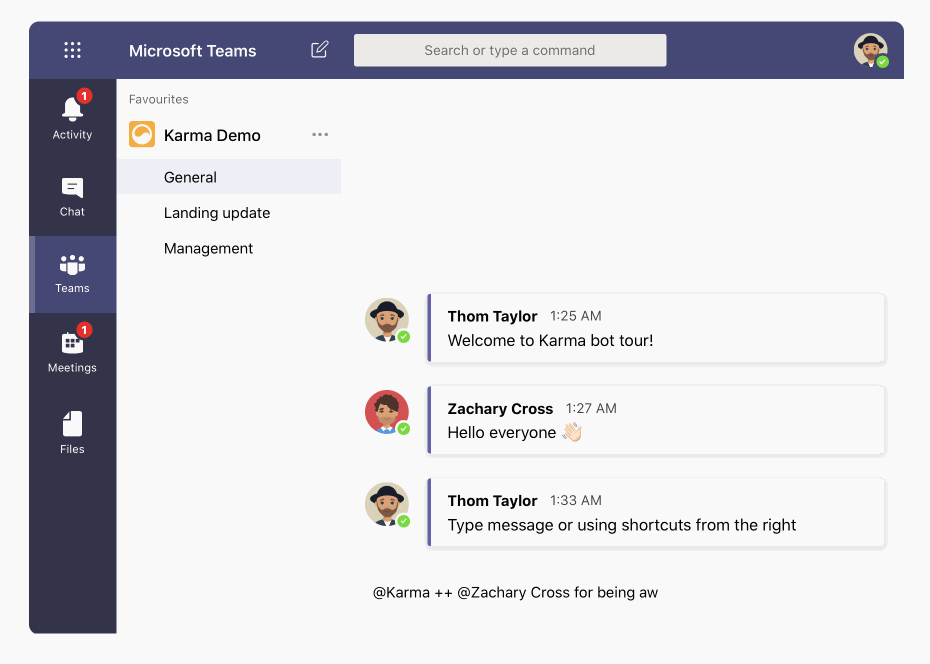Click the Karma Demo team name
Image resolution: width=930 pixels, height=664 pixels.
tap(212, 135)
